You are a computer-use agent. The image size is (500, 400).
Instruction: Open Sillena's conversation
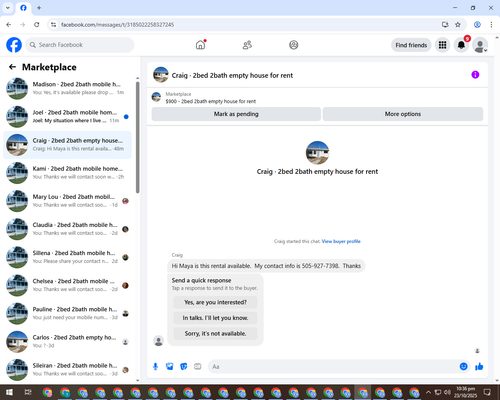tap(67, 257)
